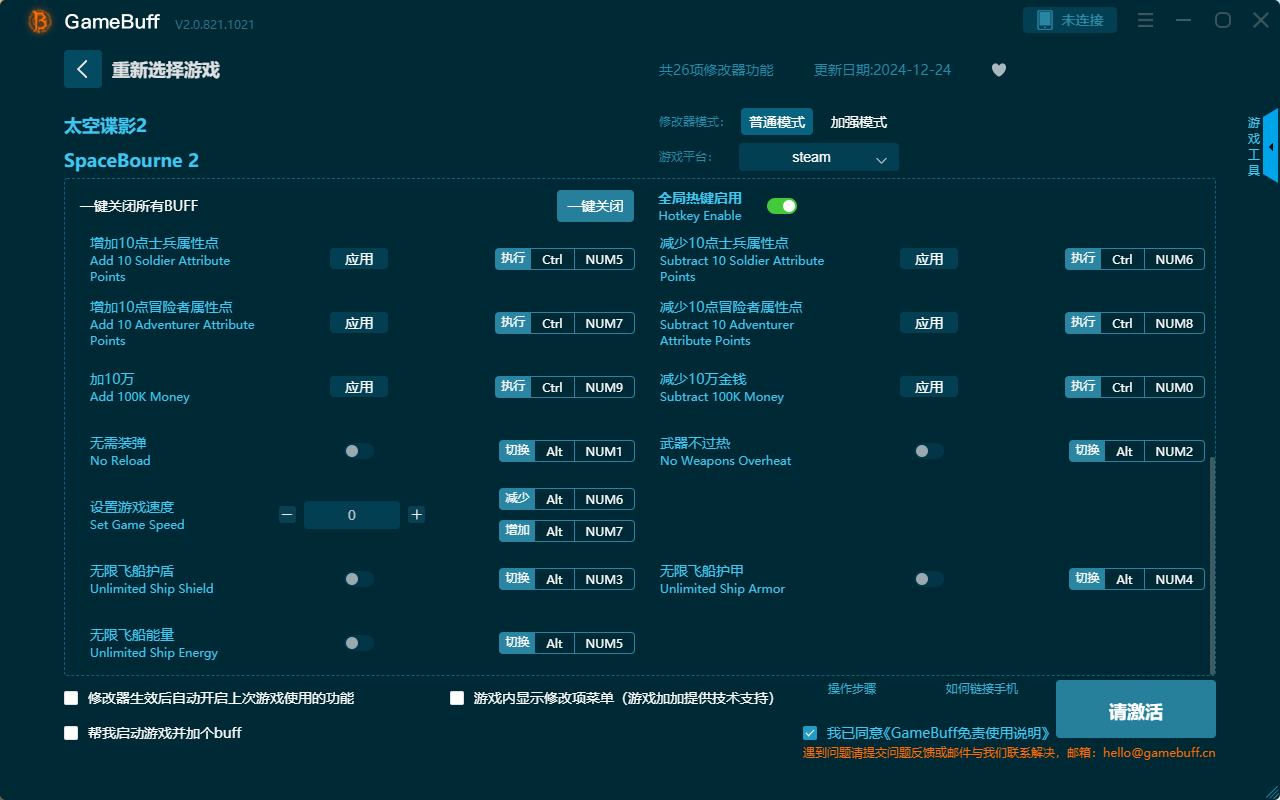Disable the Hotkey Enable global switch
The image size is (1280, 800).
point(782,205)
